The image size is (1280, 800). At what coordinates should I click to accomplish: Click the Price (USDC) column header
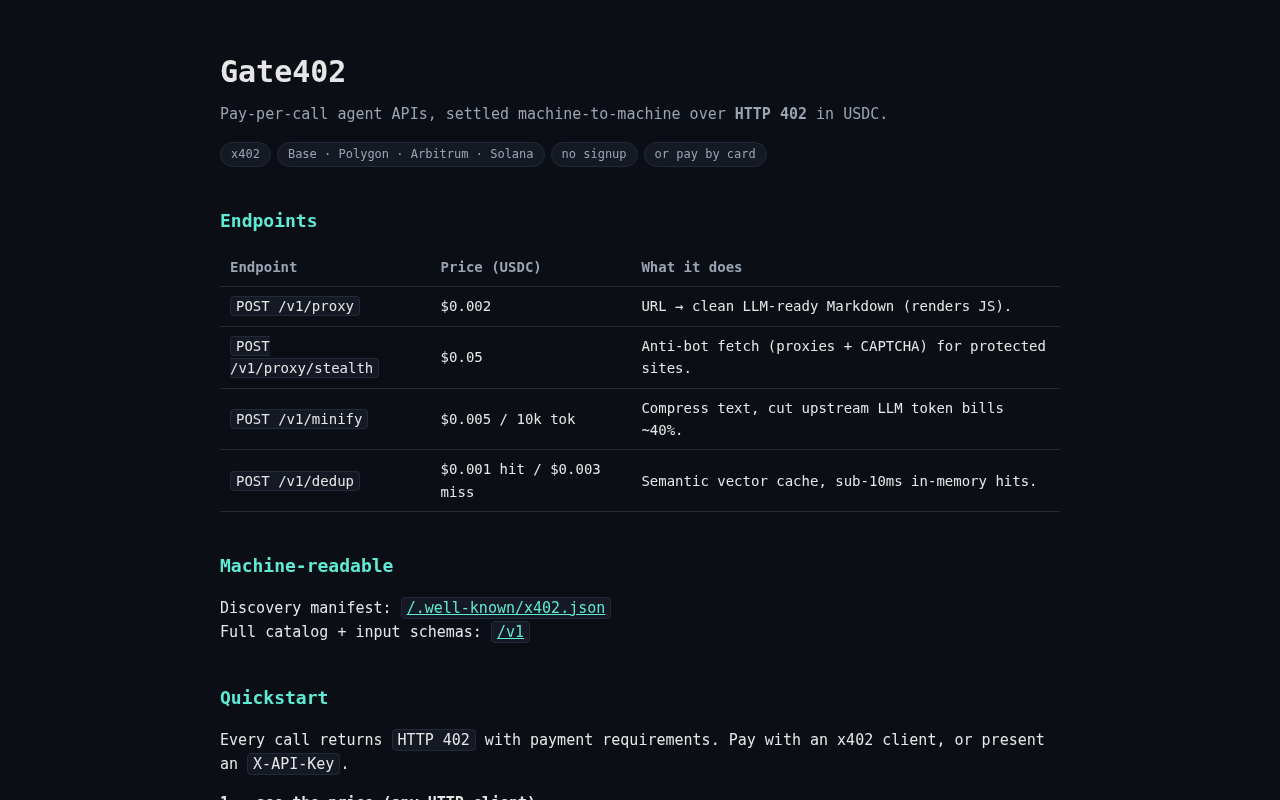click(491, 267)
